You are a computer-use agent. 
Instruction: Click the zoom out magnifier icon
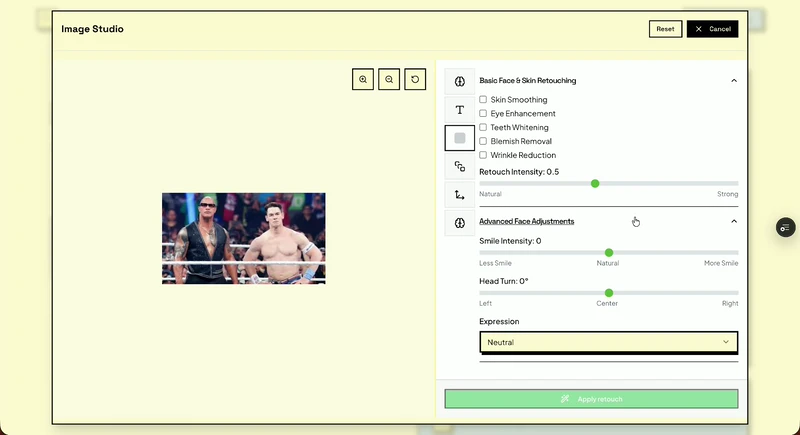[x=389, y=80]
